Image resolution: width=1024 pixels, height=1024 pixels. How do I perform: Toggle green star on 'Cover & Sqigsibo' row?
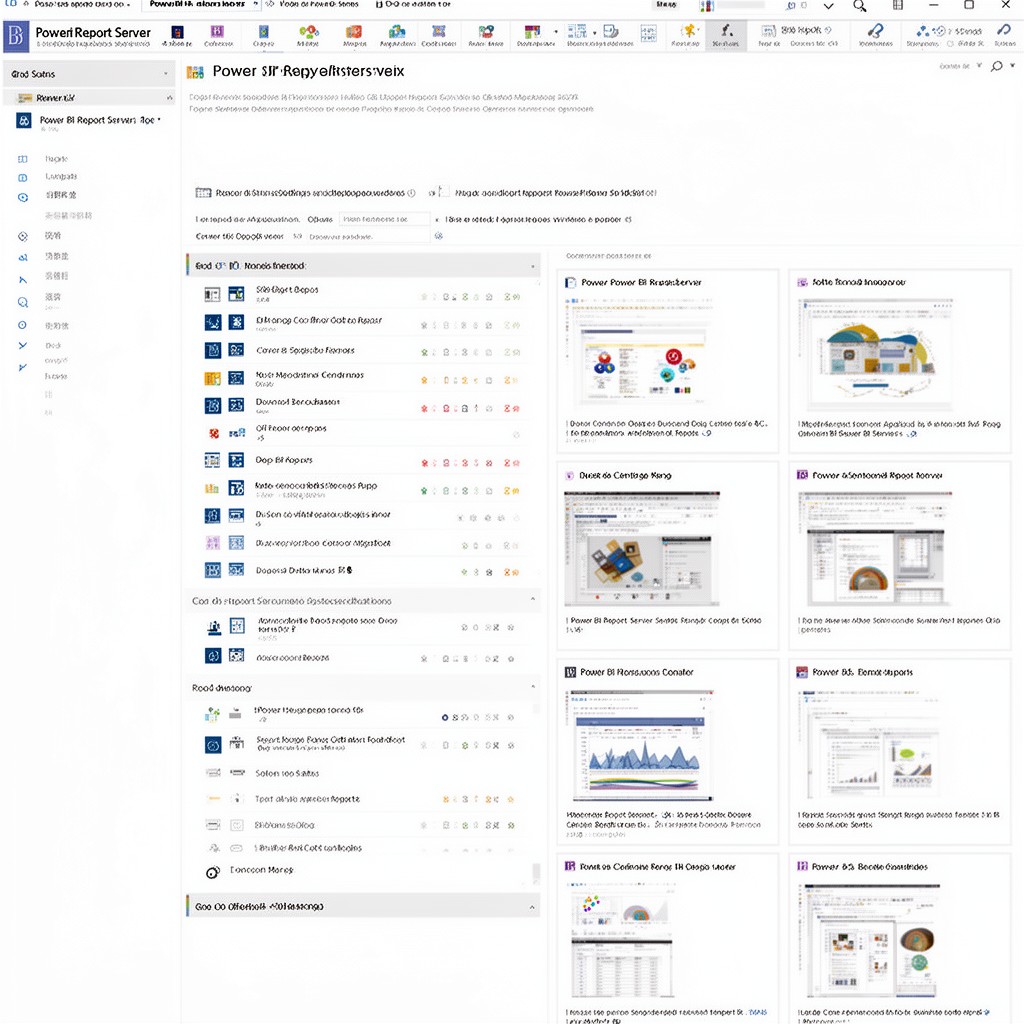[x=424, y=352]
